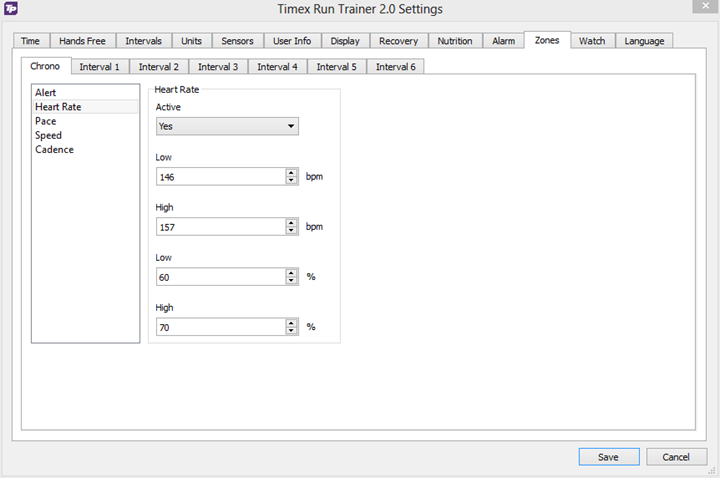Increase the Low percent value with up arrow
The height and width of the screenshot is (478, 720).
click(x=292, y=273)
